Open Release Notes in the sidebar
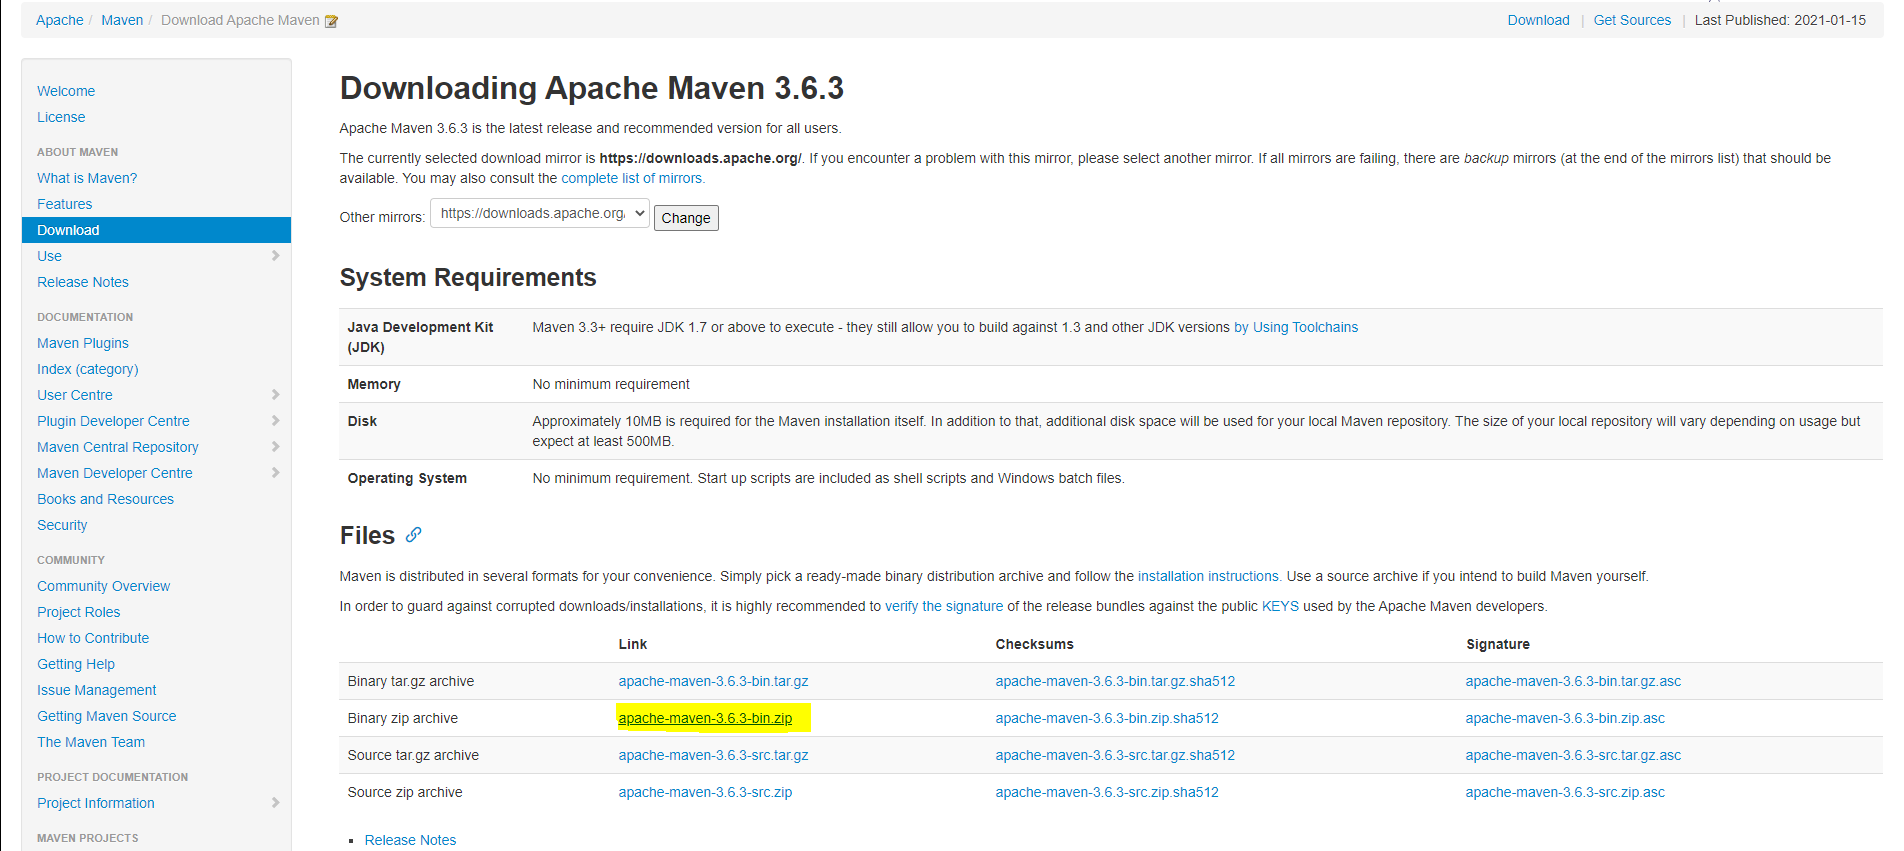 click(83, 282)
